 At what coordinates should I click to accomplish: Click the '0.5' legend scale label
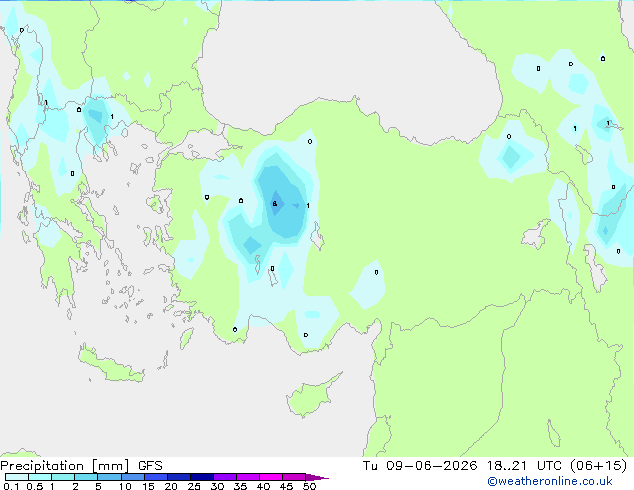point(35,486)
